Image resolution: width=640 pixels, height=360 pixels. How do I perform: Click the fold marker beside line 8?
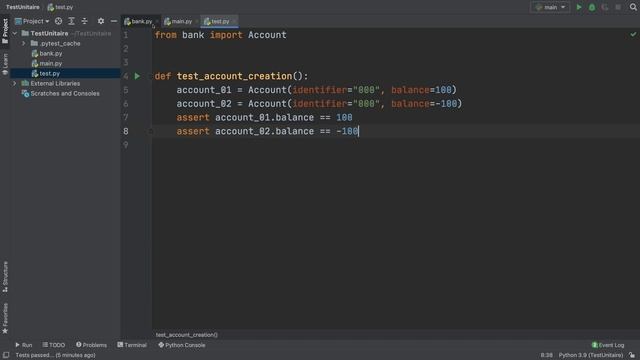(150, 131)
